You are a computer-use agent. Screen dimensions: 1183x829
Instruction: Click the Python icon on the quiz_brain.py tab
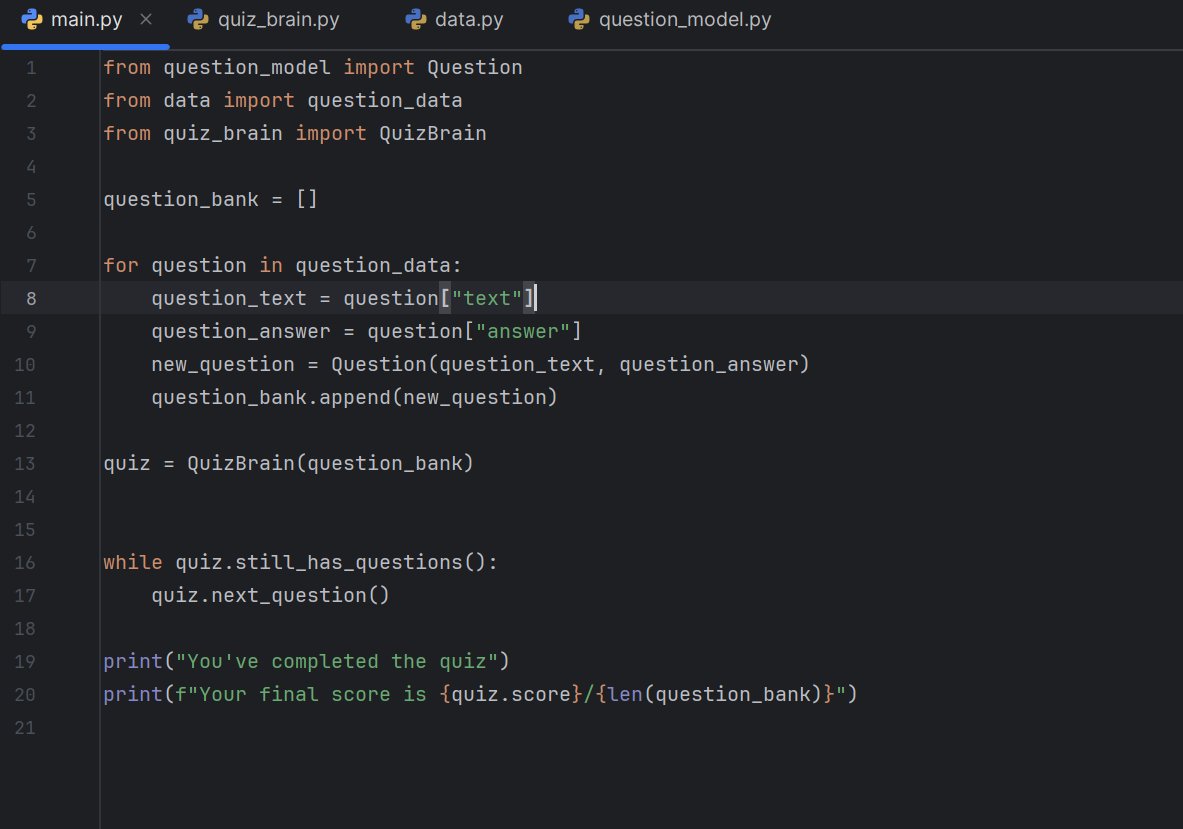click(196, 18)
